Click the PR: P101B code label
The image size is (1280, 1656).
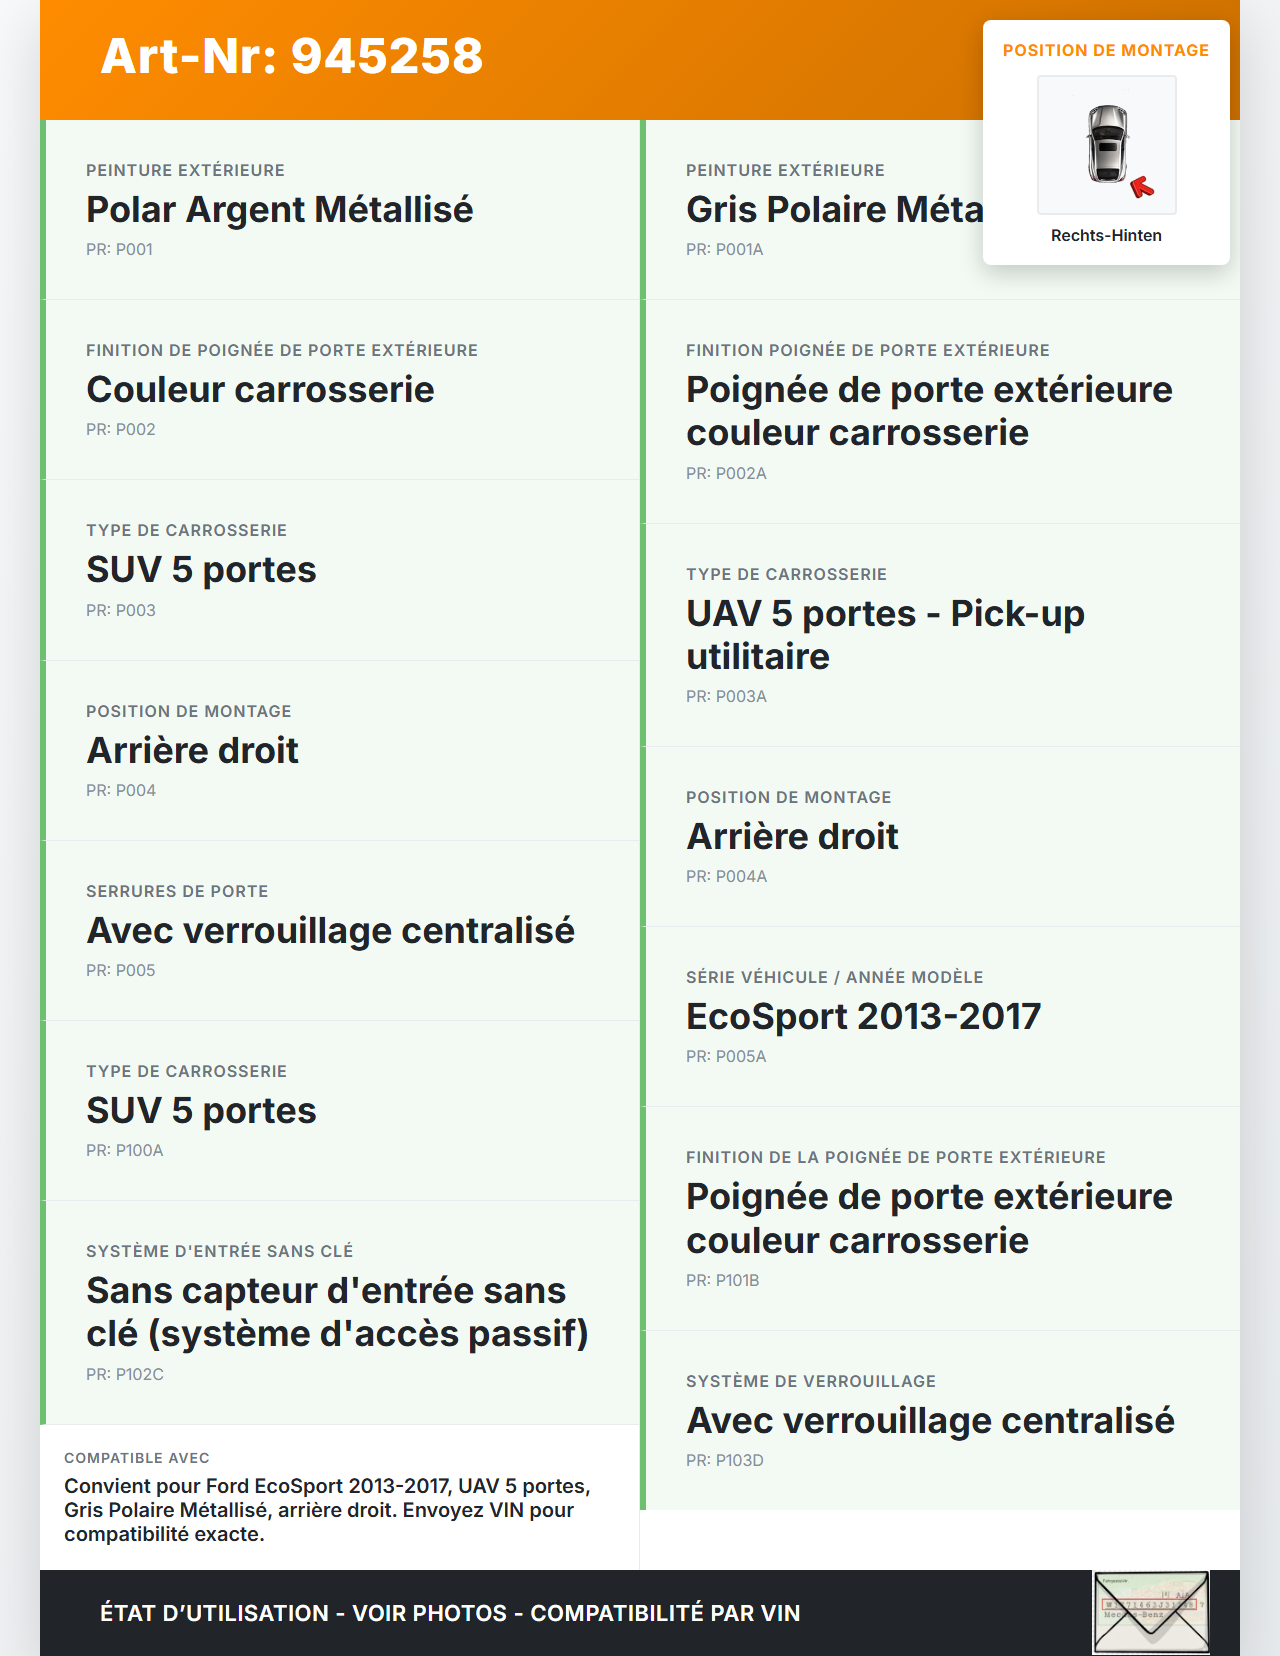click(723, 1280)
